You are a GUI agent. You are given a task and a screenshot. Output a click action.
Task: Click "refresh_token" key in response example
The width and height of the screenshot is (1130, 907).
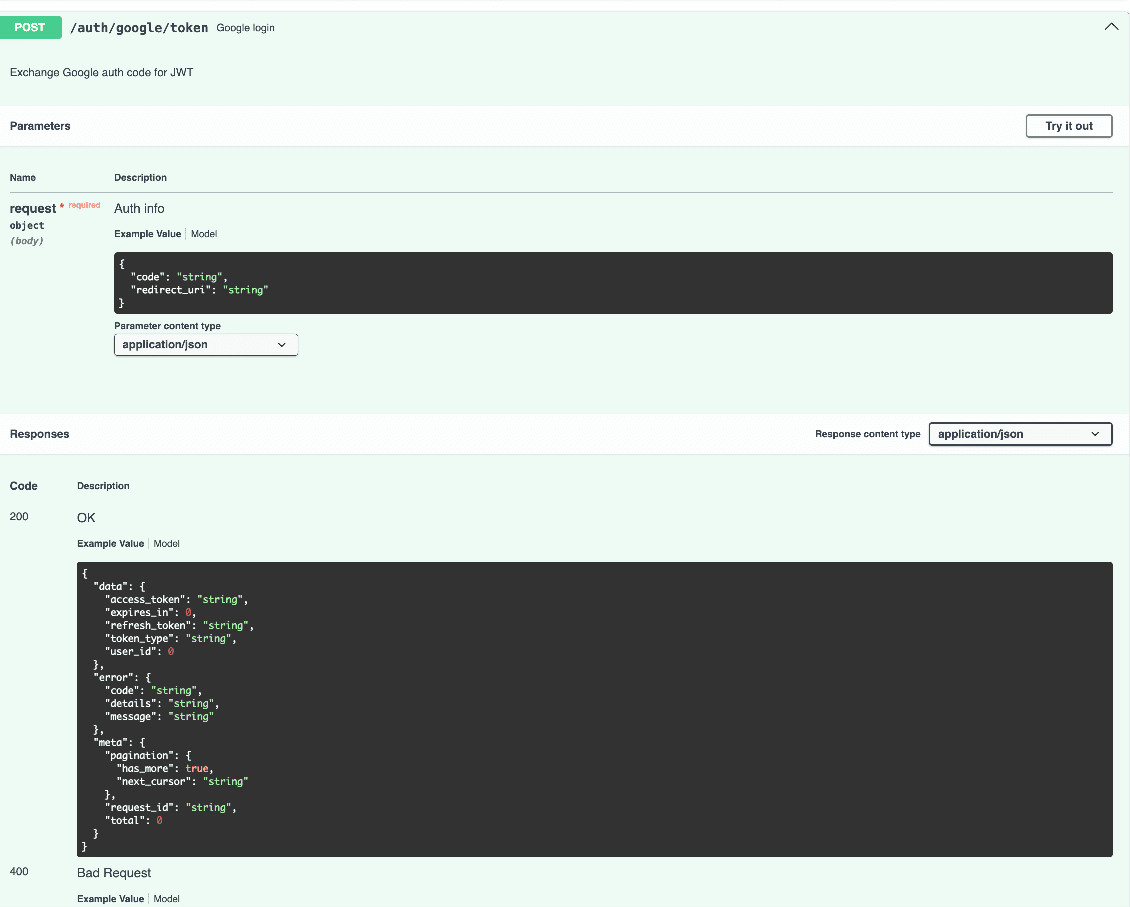148,625
